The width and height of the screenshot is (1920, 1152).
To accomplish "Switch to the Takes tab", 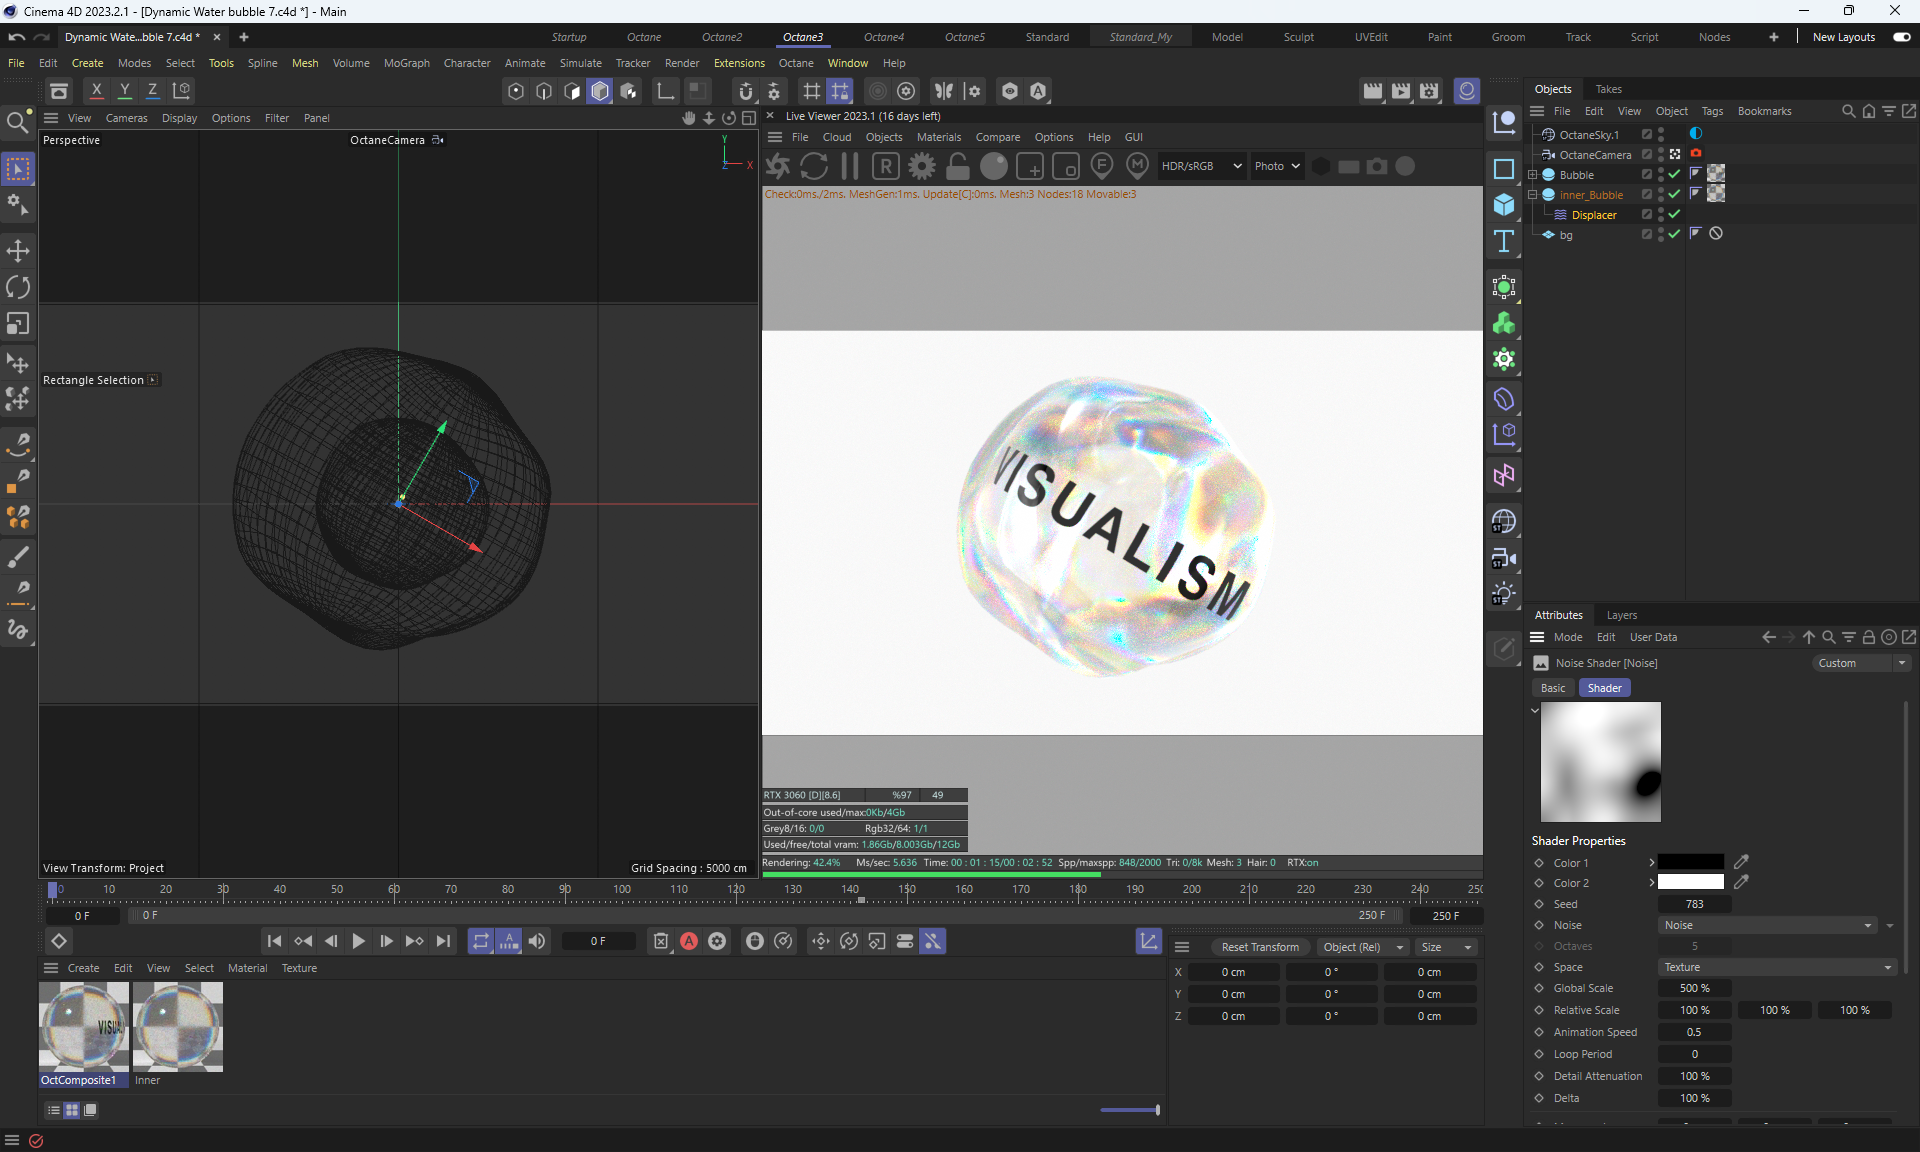I will (1608, 89).
